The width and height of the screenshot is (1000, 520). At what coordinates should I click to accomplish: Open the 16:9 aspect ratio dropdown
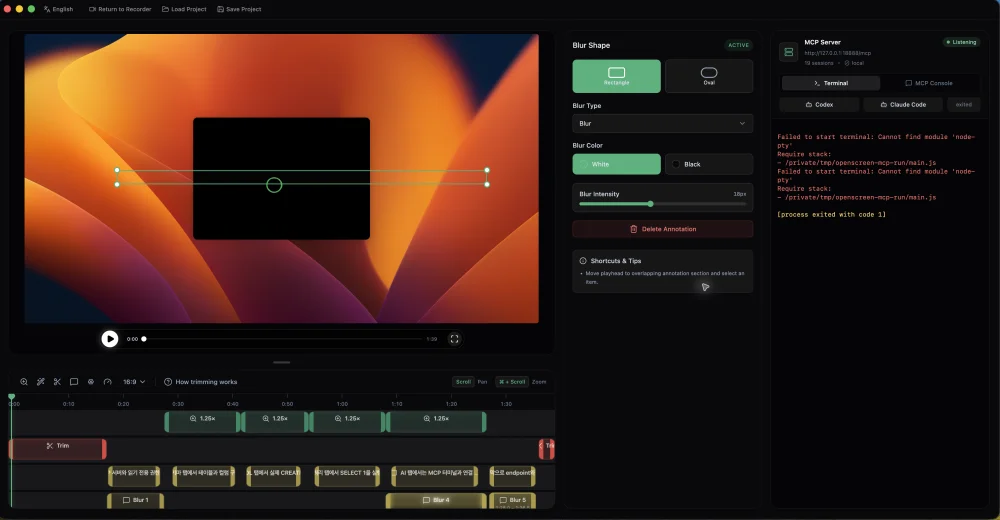pyautogui.click(x=134, y=382)
